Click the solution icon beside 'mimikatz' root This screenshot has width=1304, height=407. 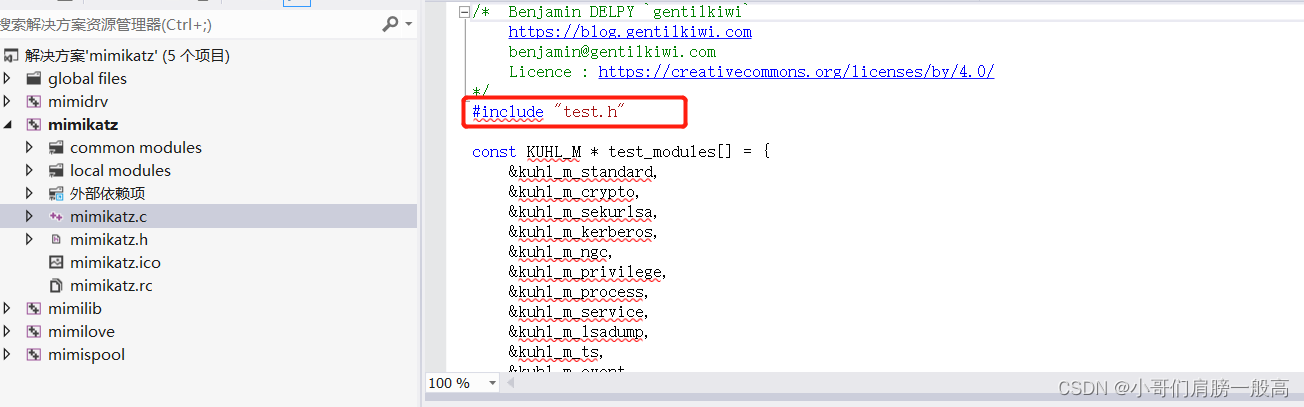click(12, 56)
